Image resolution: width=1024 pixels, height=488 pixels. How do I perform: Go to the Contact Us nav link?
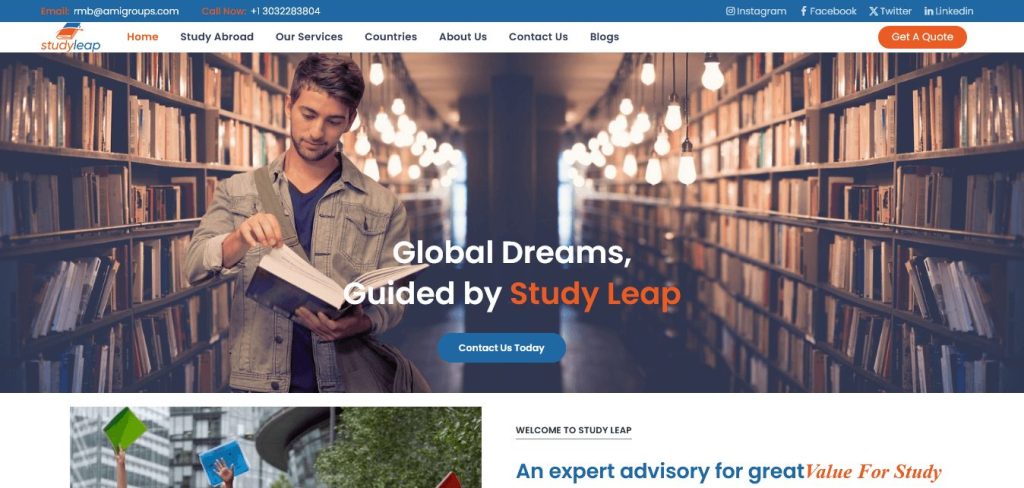tap(538, 37)
